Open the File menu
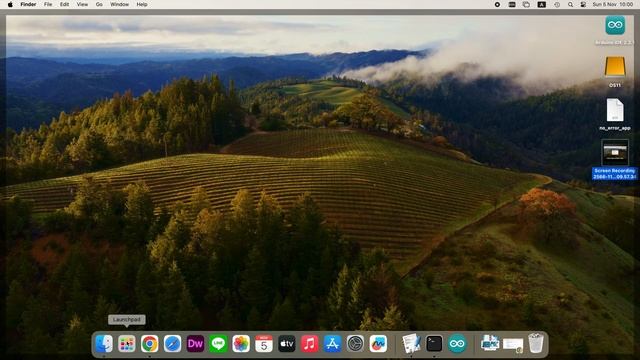Screen dimensions: 640x360 pyautogui.click(x=48, y=4)
